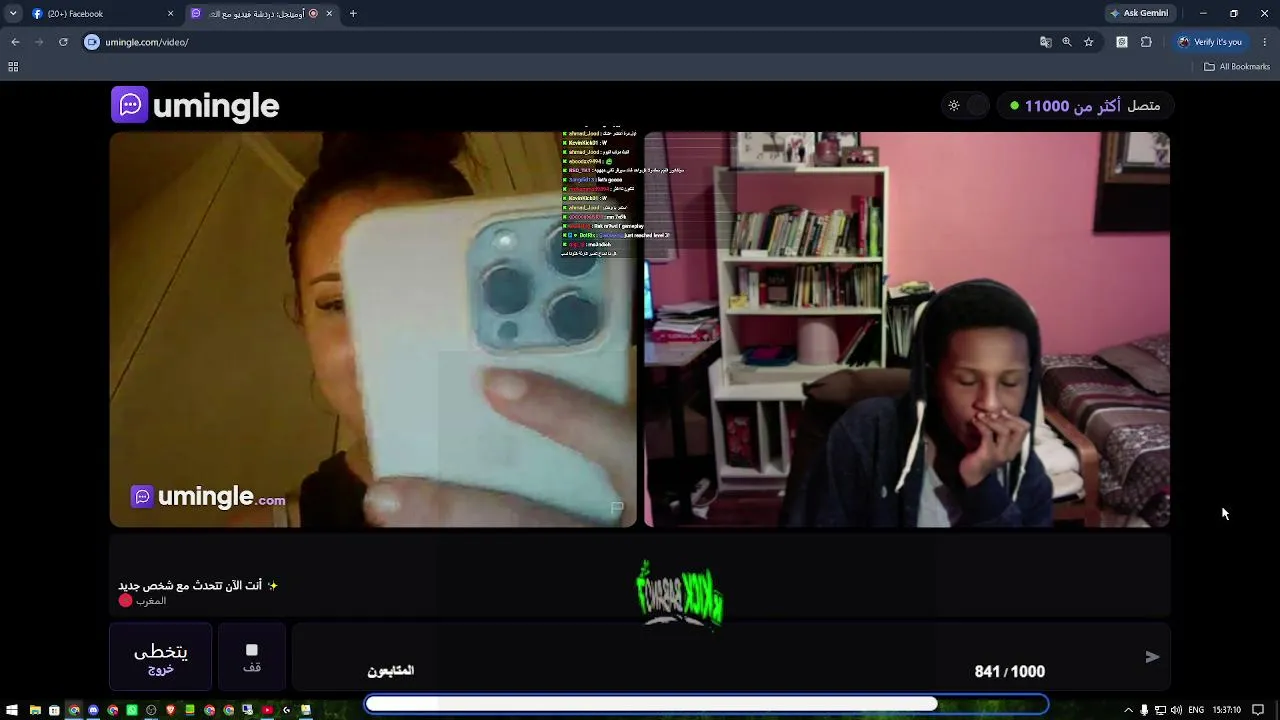This screenshot has height=720, width=1280.
Task: Open the Extensions puzzle menu
Action: pyautogui.click(x=1146, y=42)
